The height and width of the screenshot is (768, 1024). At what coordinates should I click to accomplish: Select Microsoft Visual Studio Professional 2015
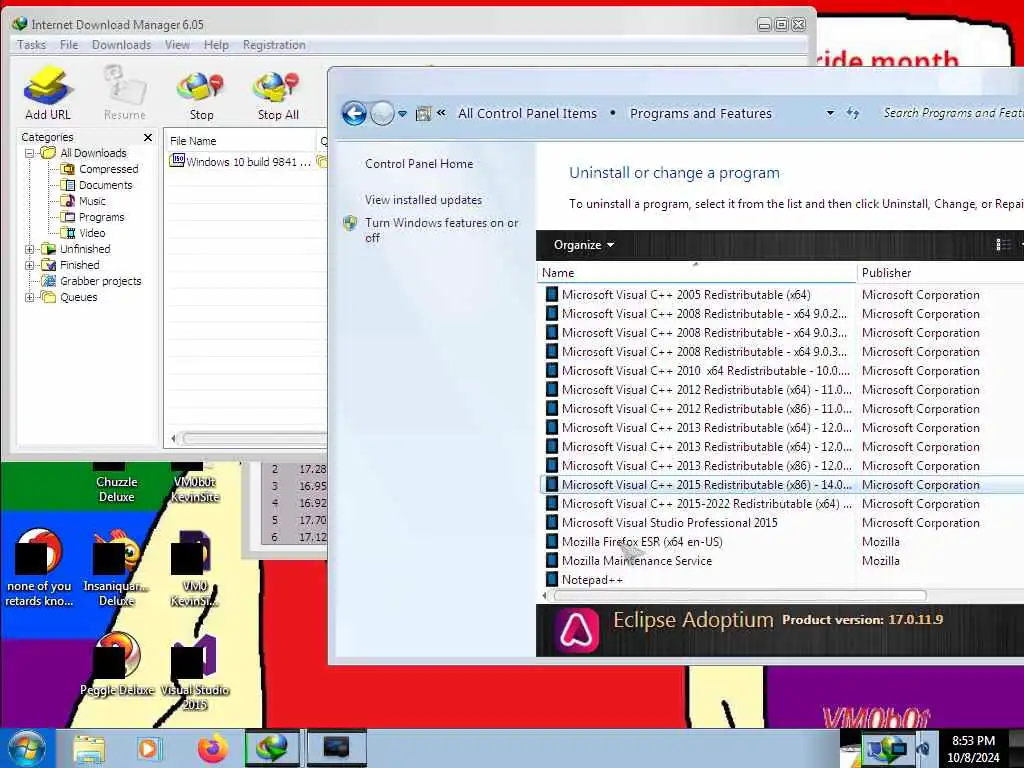[x=669, y=523]
